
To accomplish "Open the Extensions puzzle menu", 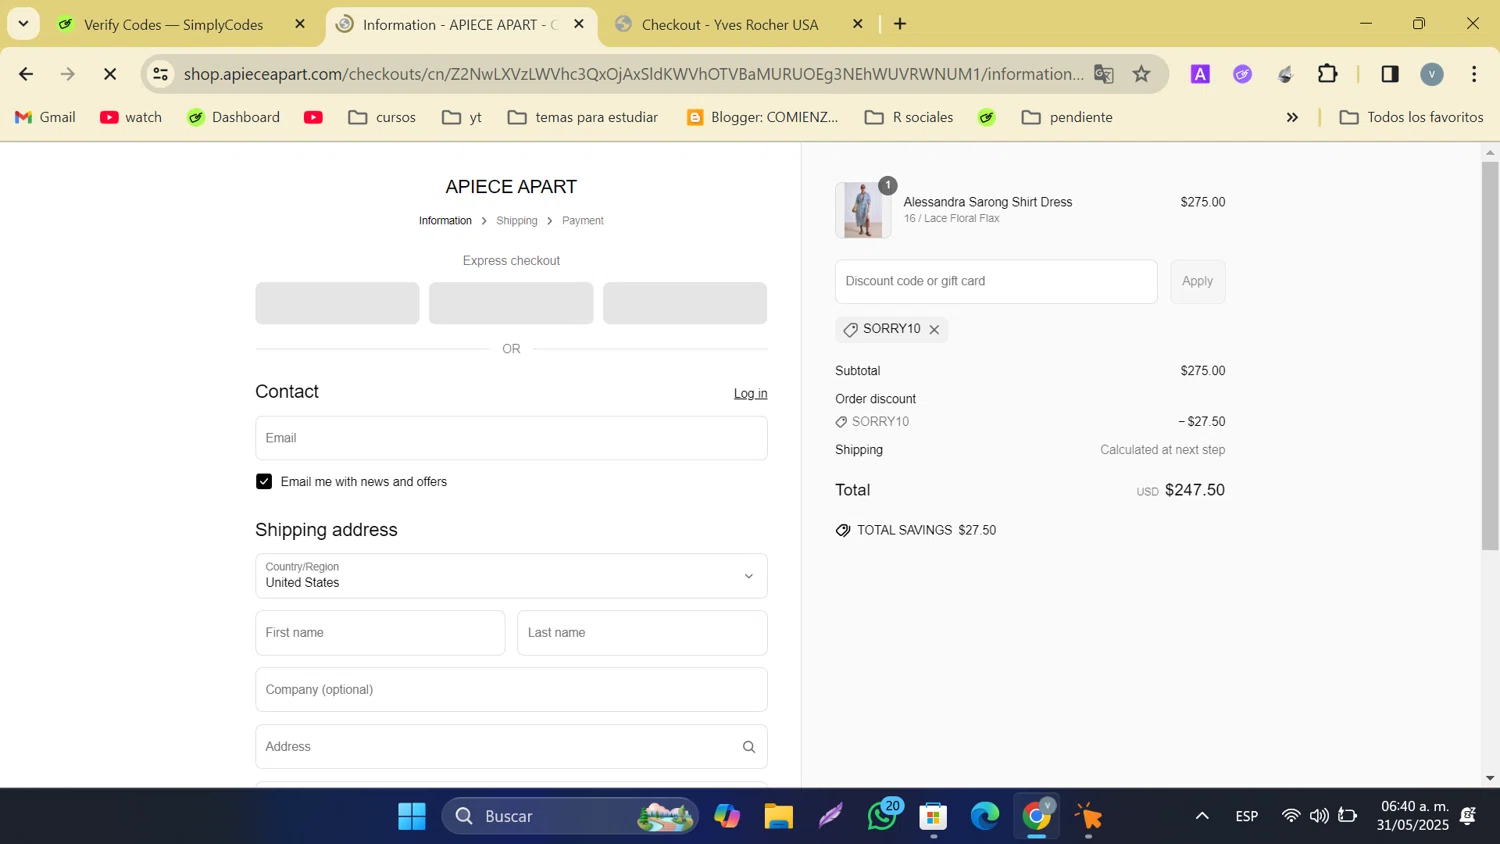I will pos(1328,74).
